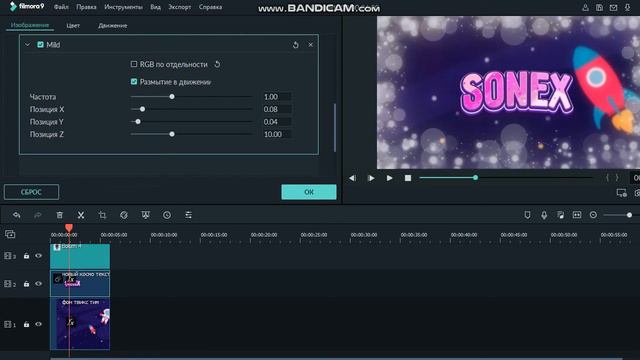Click the add track manager icon
Screen dimensions: 640x360
click(10, 234)
